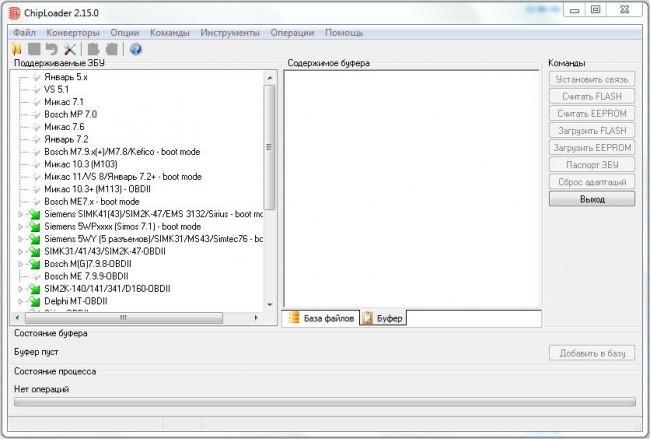Select Микас 7.6 in the ECU tree
This screenshot has width=650, height=439.
[64, 127]
